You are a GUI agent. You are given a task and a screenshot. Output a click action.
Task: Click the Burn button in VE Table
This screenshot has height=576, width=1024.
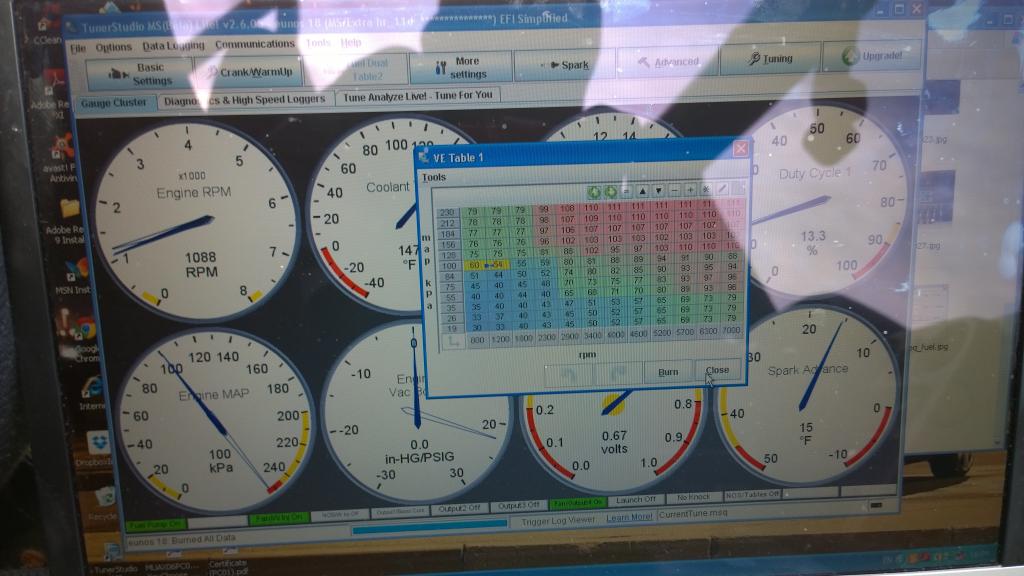click(x=668, y=372)
